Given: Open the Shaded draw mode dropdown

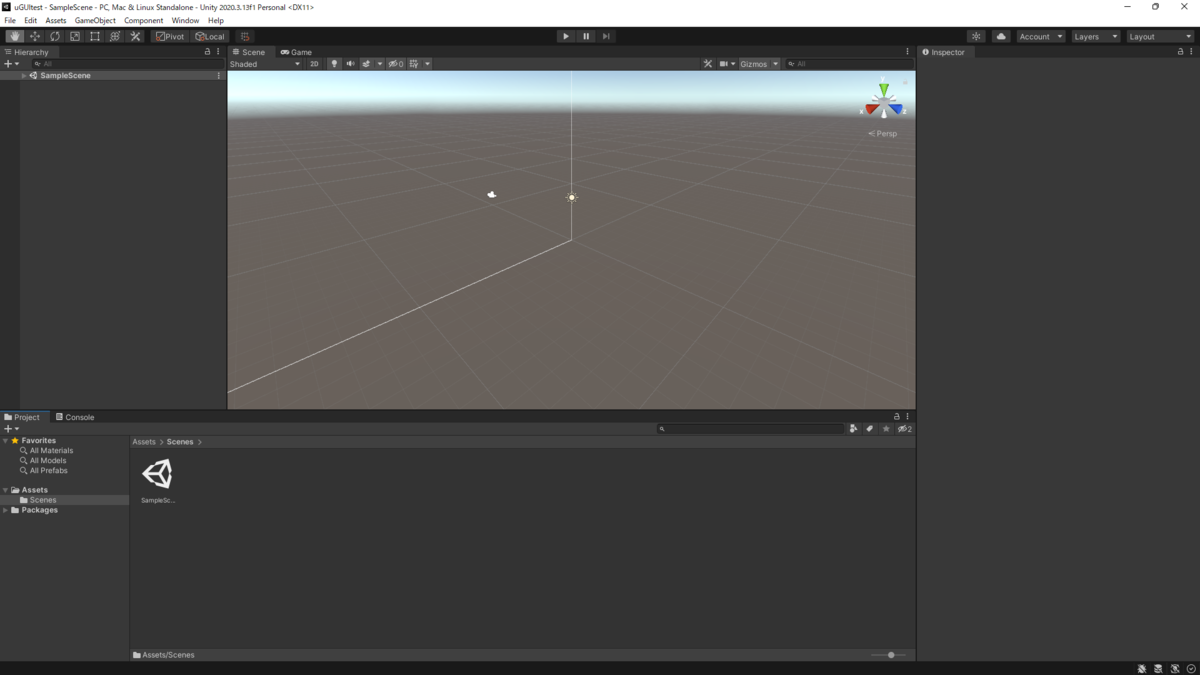Looking at the screenshot, I should tap(265, 63).
